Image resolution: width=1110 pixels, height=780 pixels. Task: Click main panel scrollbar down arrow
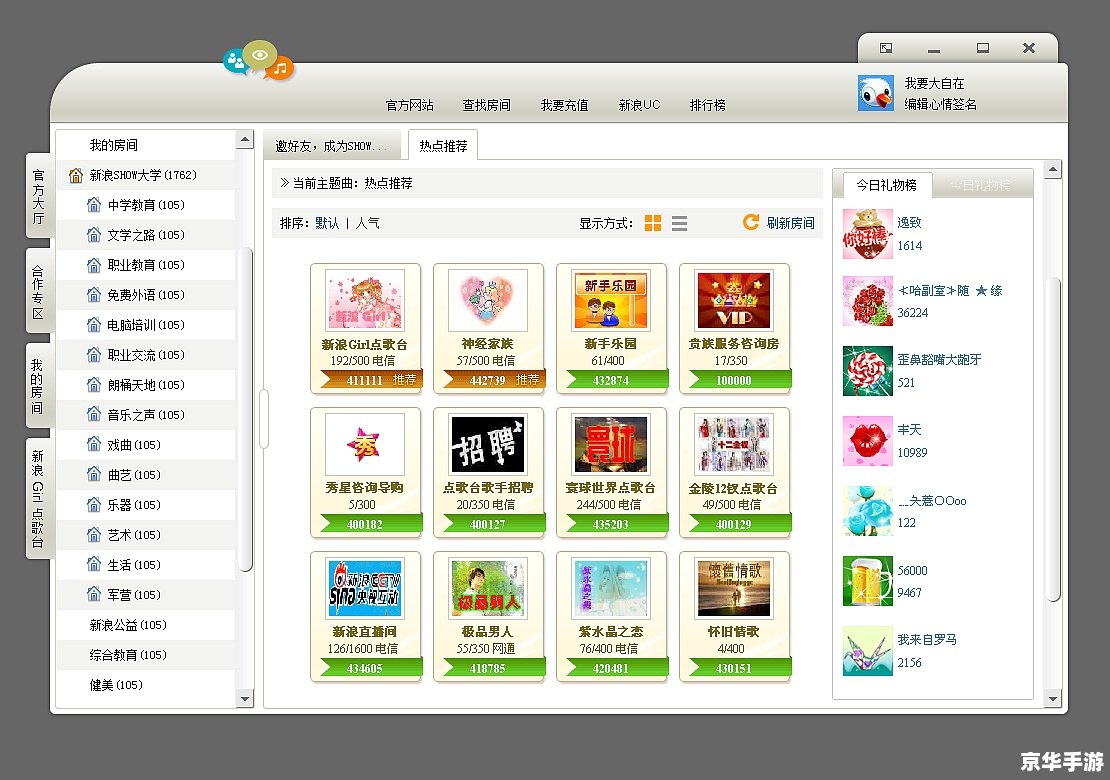point(1053,698)
